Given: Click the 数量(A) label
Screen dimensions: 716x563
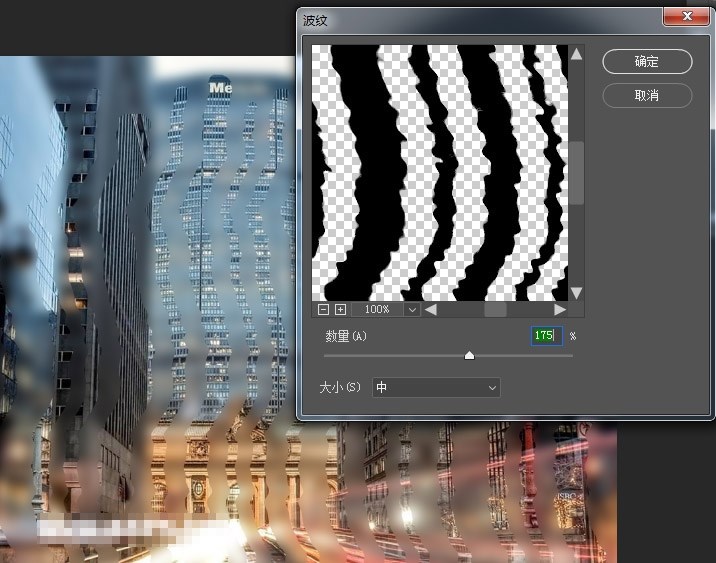Looking at the screenshot, I should tap(346, 337).
